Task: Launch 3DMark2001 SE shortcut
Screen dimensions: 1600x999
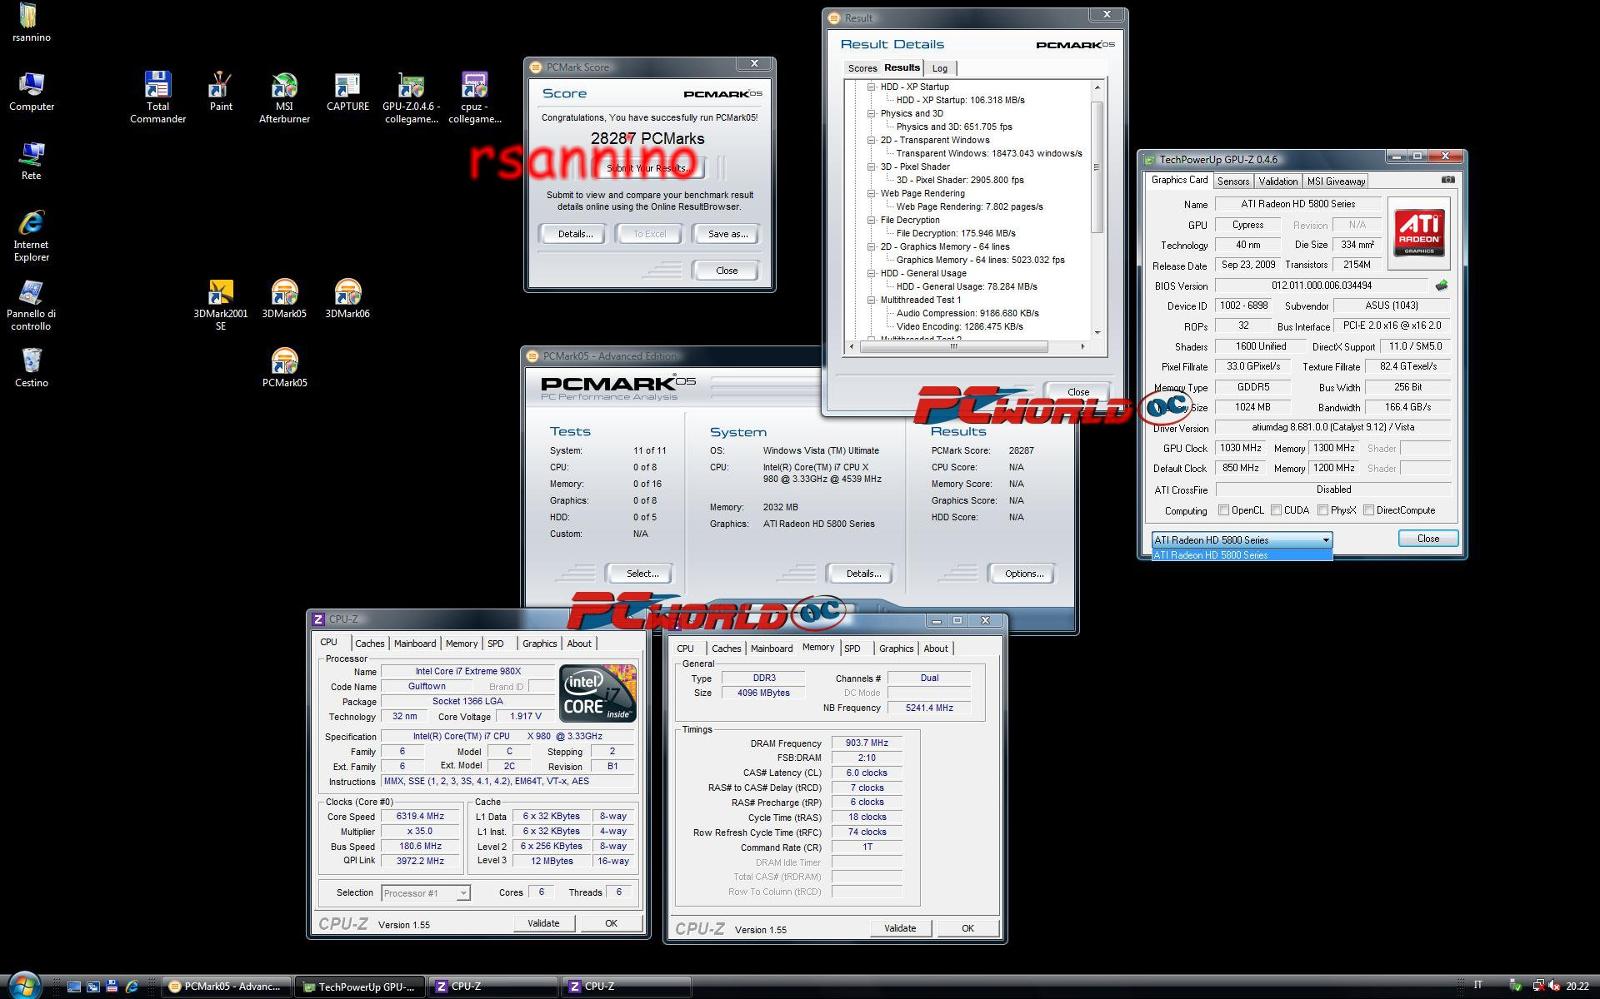Action: click(221, 305)
